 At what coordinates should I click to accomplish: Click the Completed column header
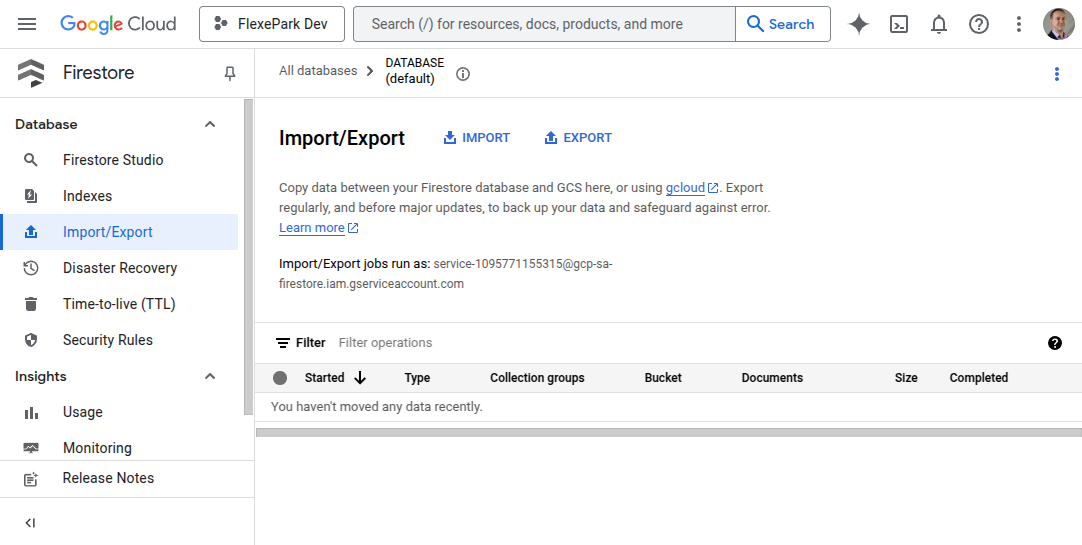click(978, 378)
